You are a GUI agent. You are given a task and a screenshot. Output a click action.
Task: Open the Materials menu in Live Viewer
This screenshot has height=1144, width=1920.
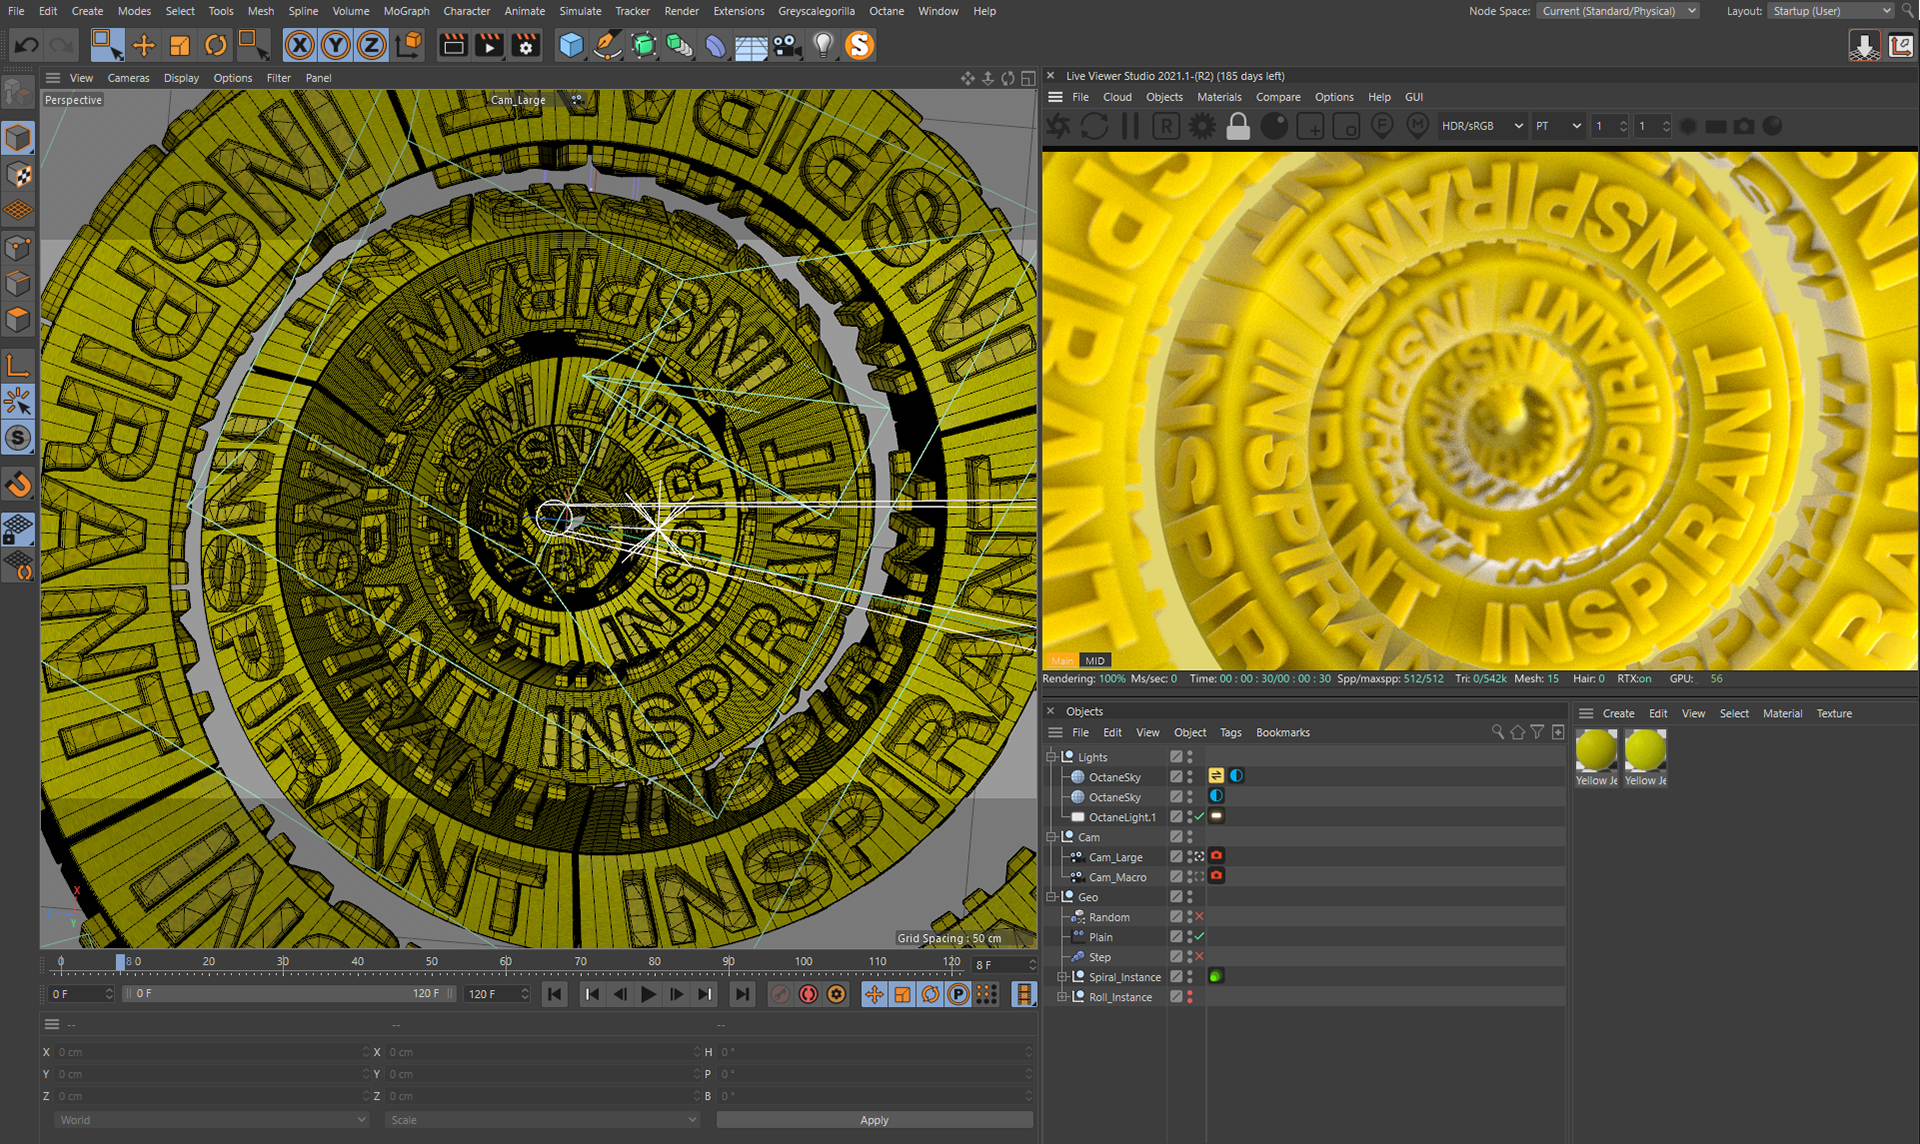tap(1219, 97)
